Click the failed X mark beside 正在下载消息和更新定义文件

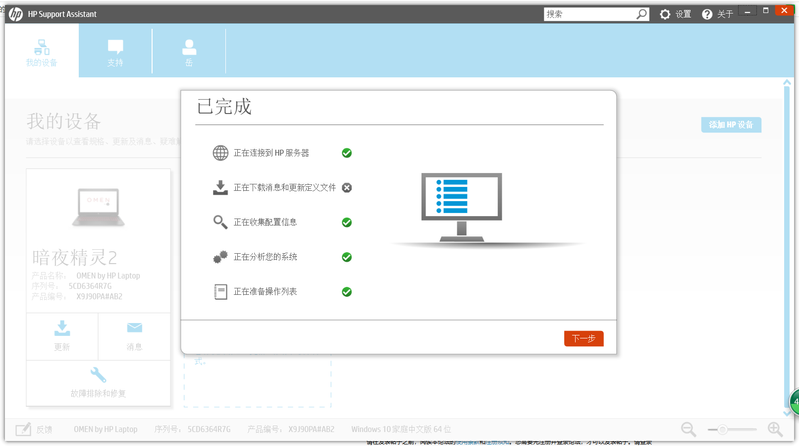point(347,188)
